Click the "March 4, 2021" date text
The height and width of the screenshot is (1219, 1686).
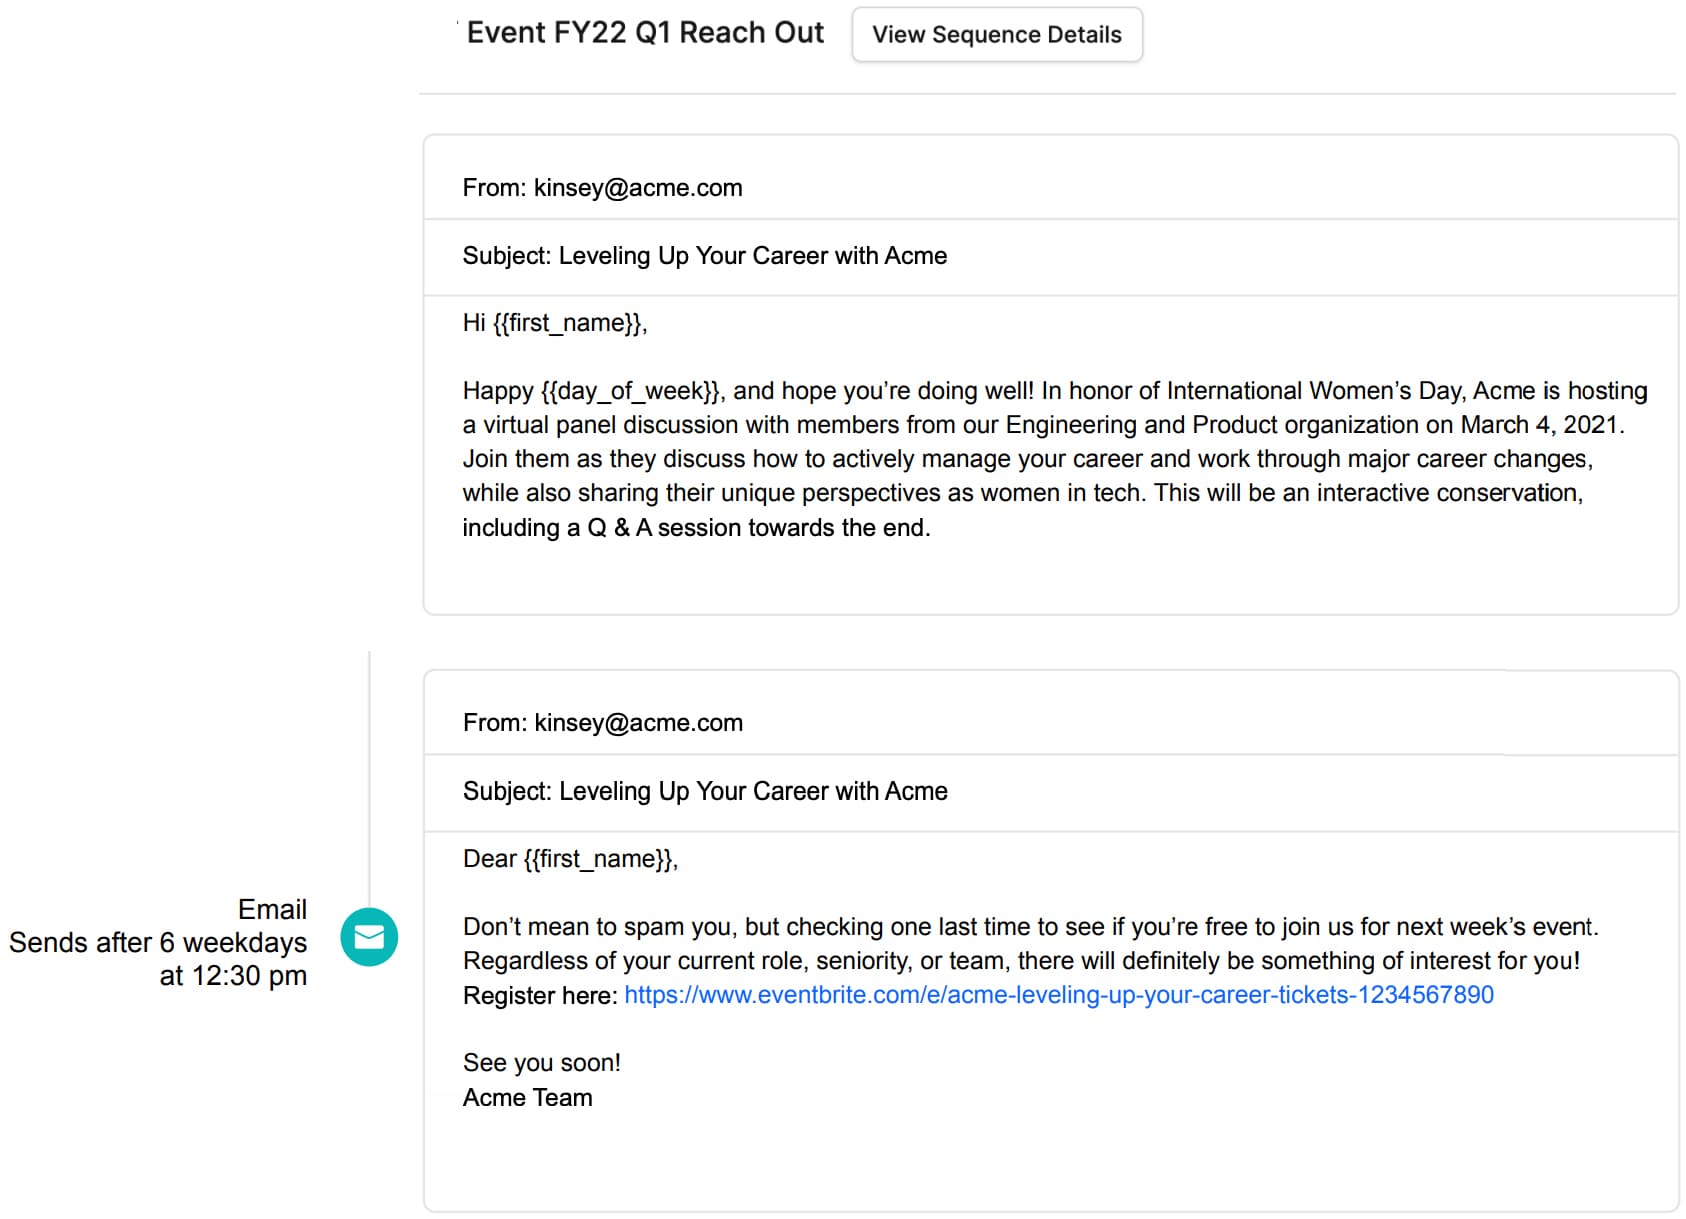tap(1541, 425)
